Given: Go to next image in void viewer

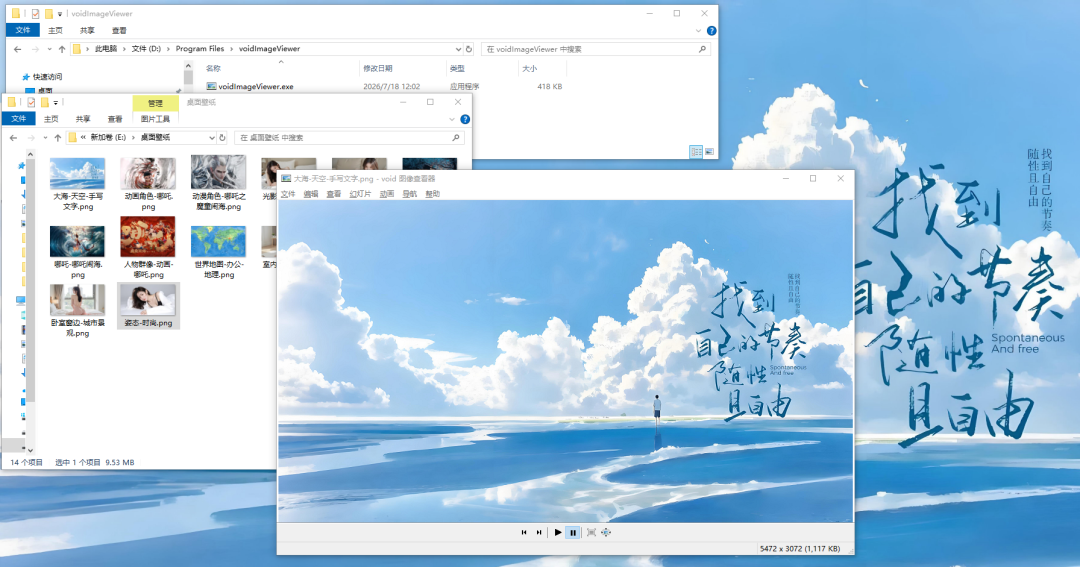Looking at the screenshot, I should 539,533.
